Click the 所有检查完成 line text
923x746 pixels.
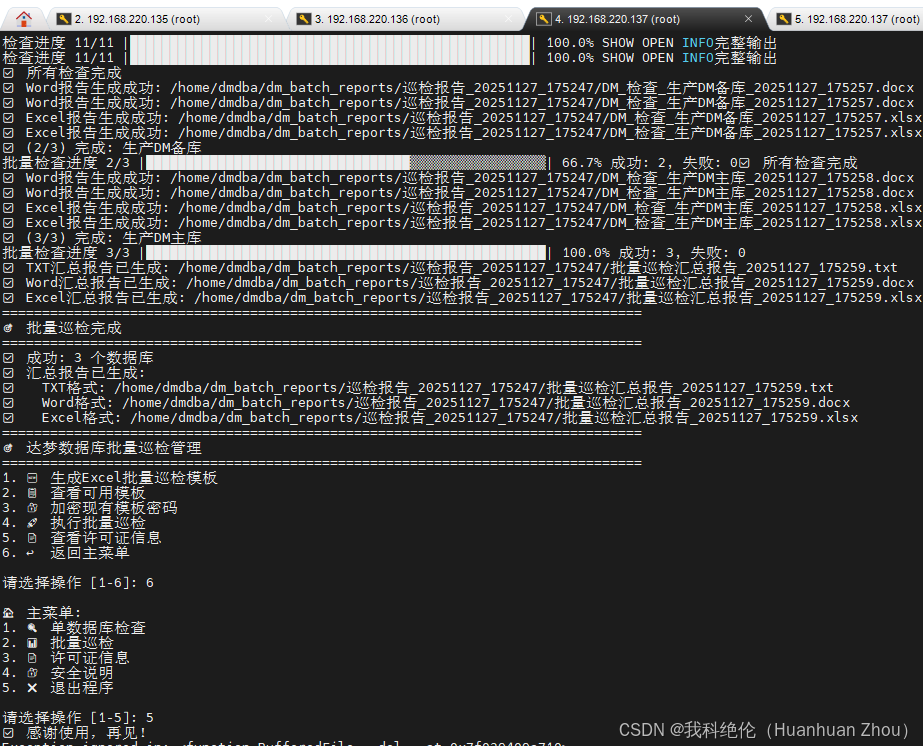click(x=74, y=73)
